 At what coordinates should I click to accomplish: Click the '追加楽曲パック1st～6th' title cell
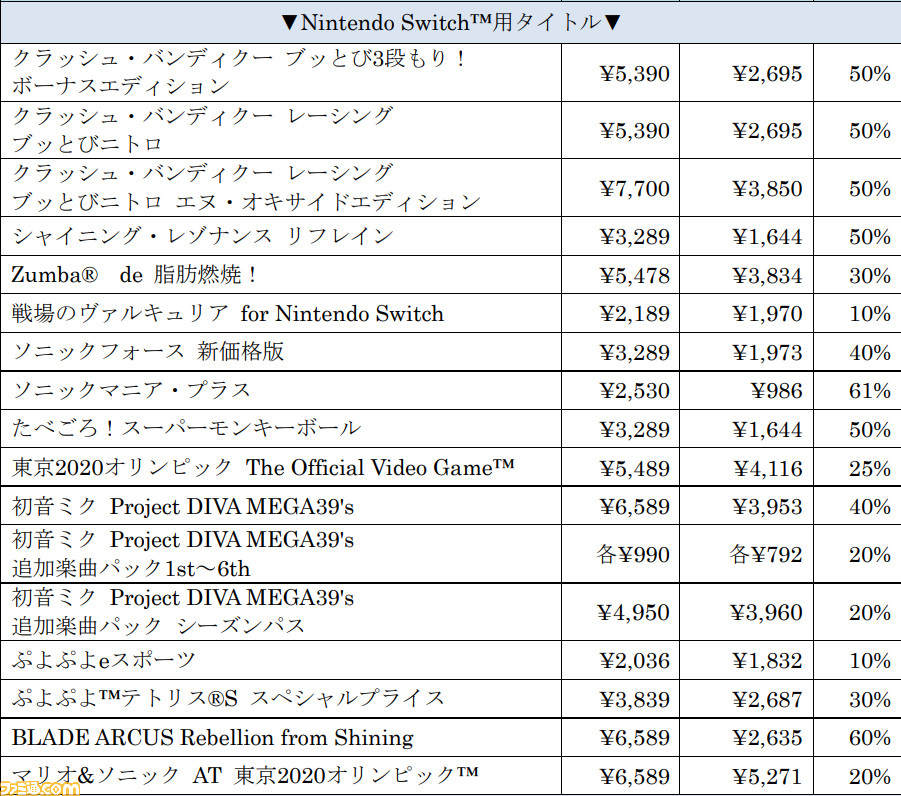pos(281,554)
